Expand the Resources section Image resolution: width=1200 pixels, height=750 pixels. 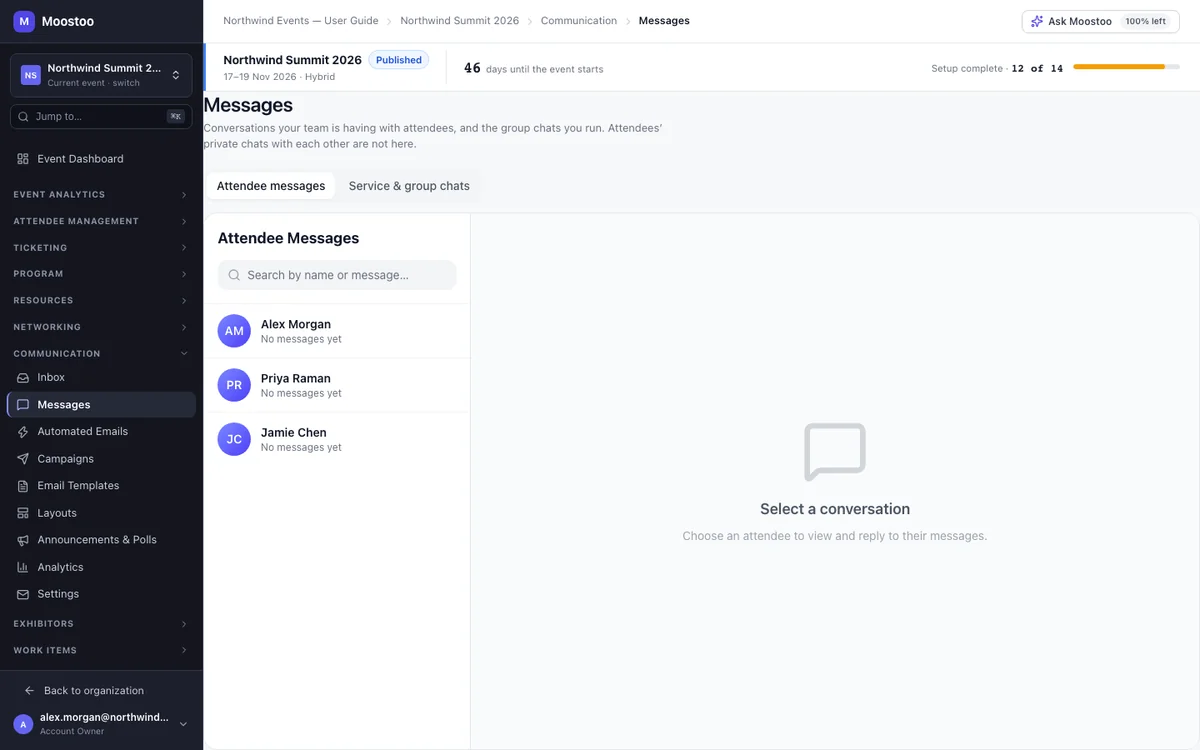pyautogui.click(x=101, y=301)
